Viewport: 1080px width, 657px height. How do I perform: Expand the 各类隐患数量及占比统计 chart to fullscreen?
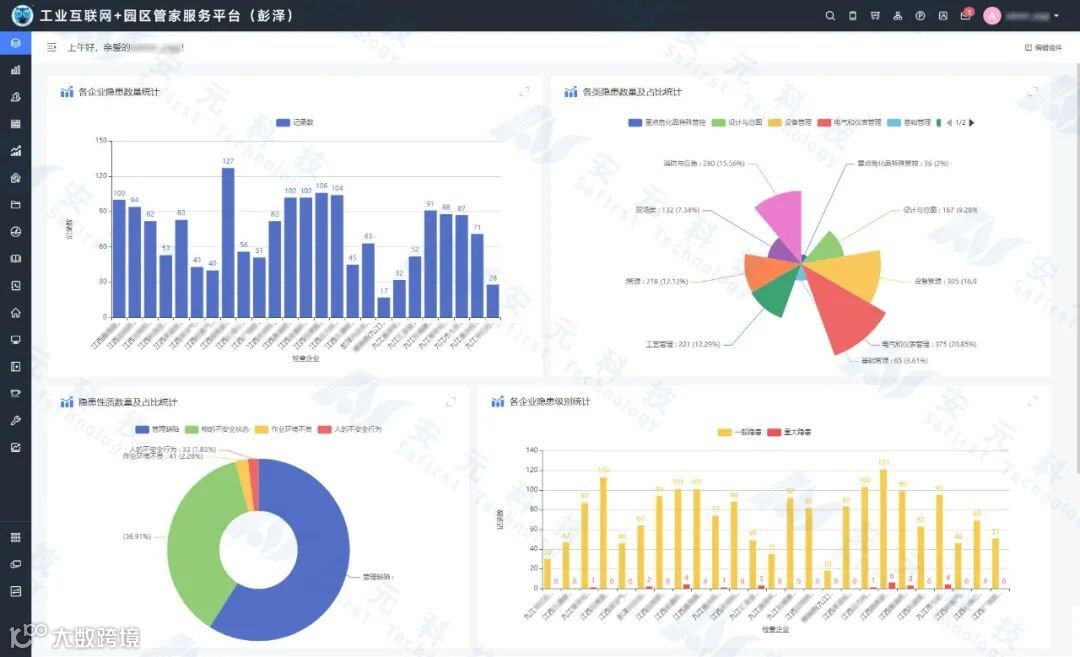1032,91
